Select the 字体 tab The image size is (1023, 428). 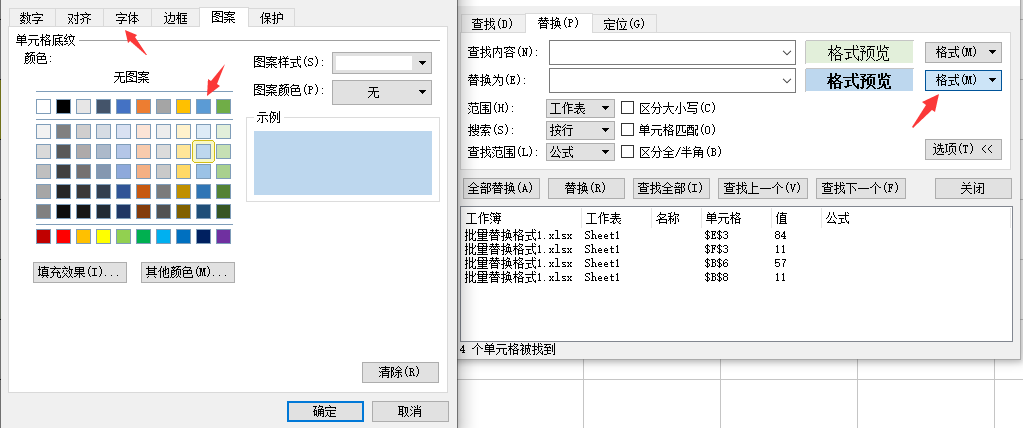[x=127, y=18]
